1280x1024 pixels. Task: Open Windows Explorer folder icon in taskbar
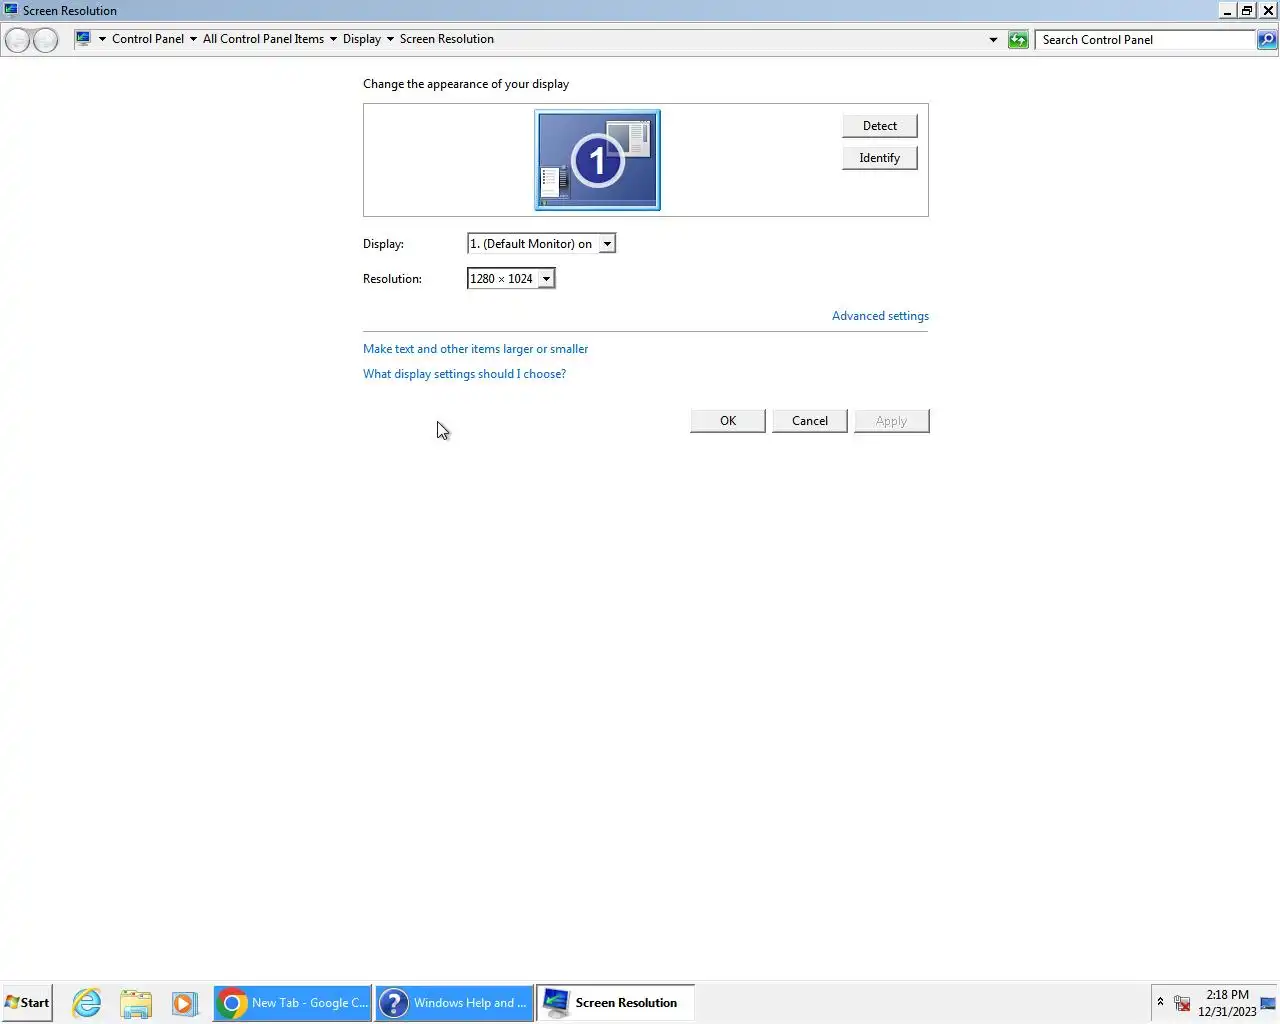135,1003
